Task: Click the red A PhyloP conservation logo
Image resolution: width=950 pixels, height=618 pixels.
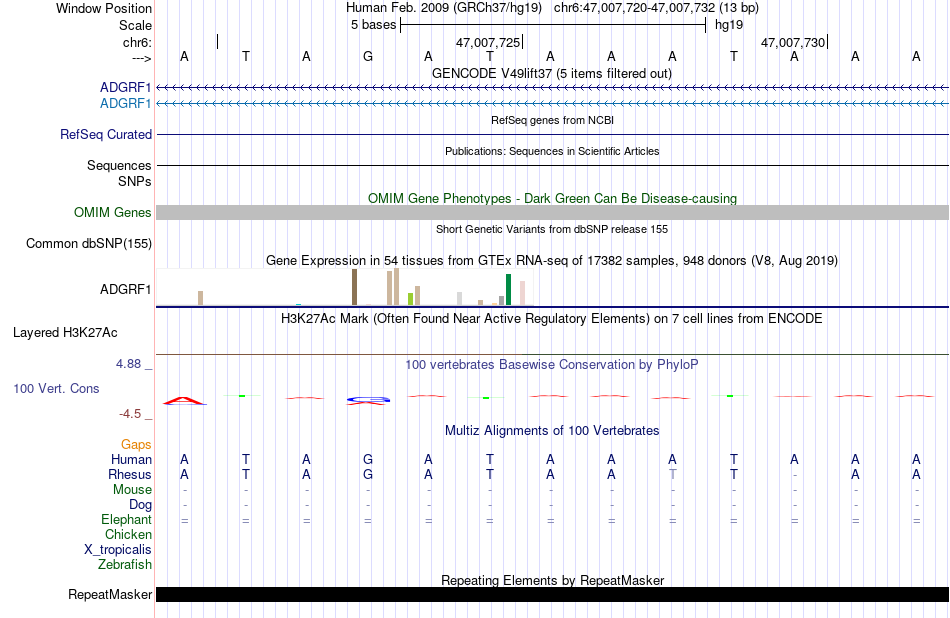Action: click(184, 400)
